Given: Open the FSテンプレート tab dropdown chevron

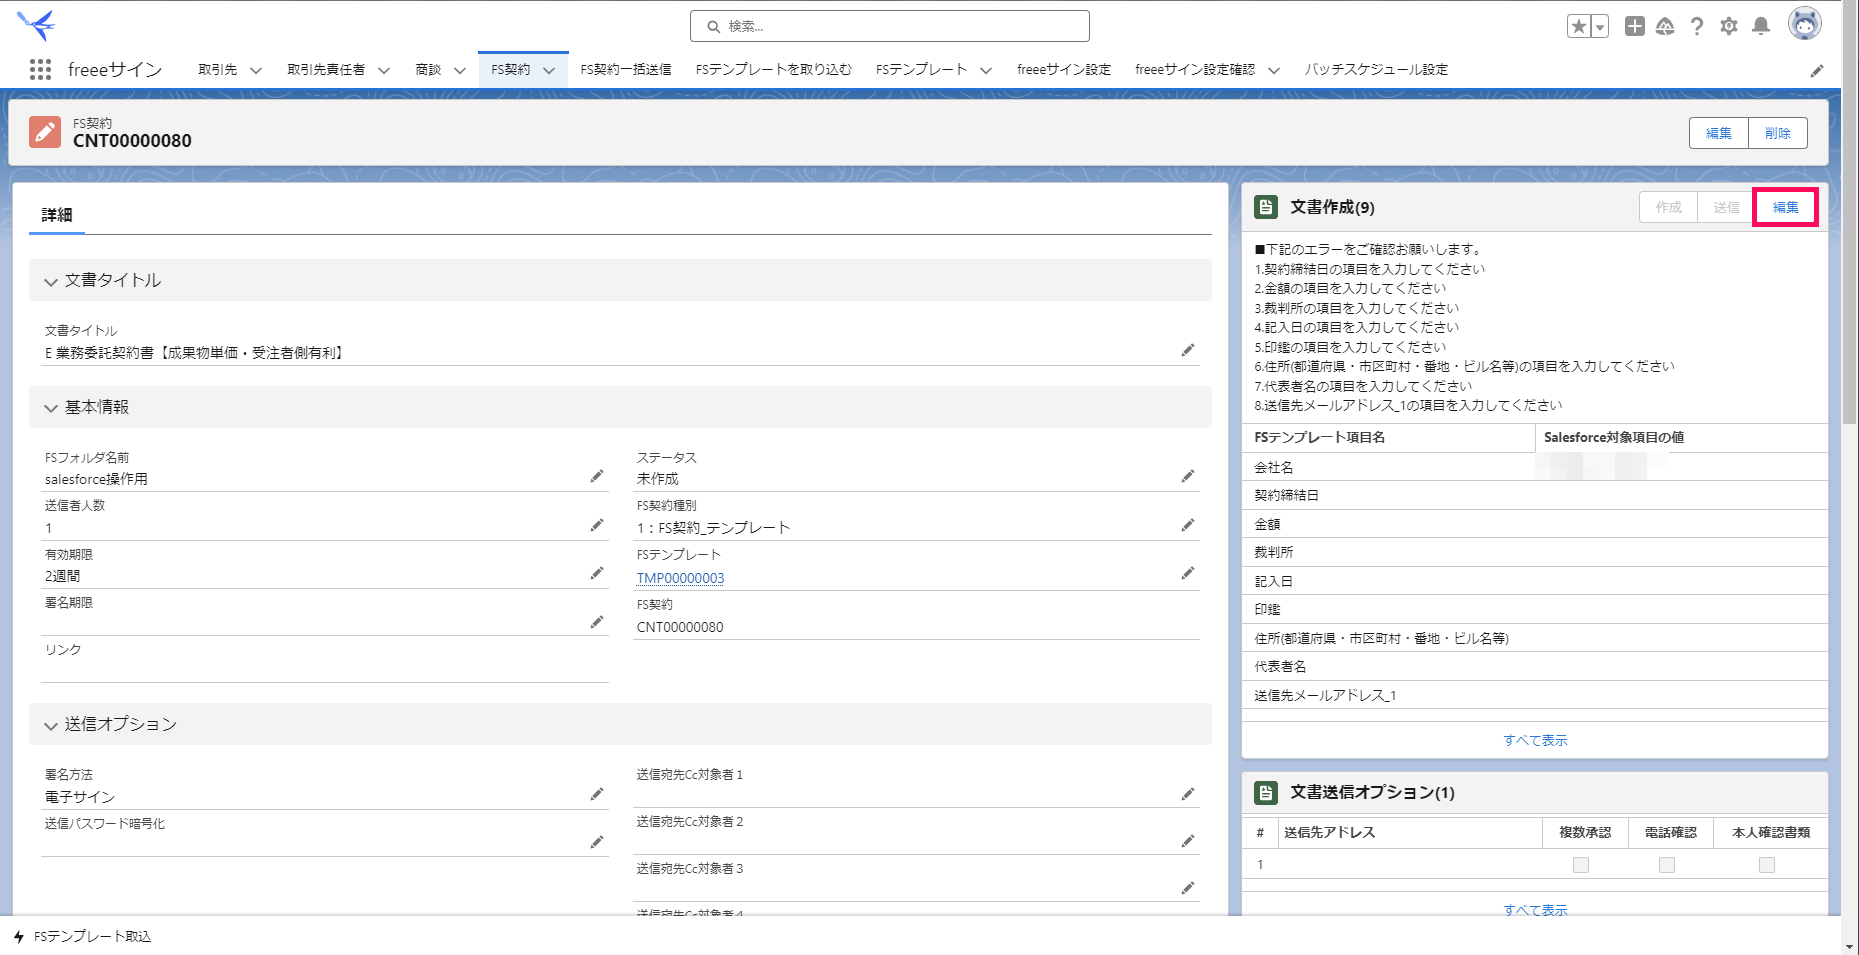Looking at the screenshot, I should coord(986,70).
